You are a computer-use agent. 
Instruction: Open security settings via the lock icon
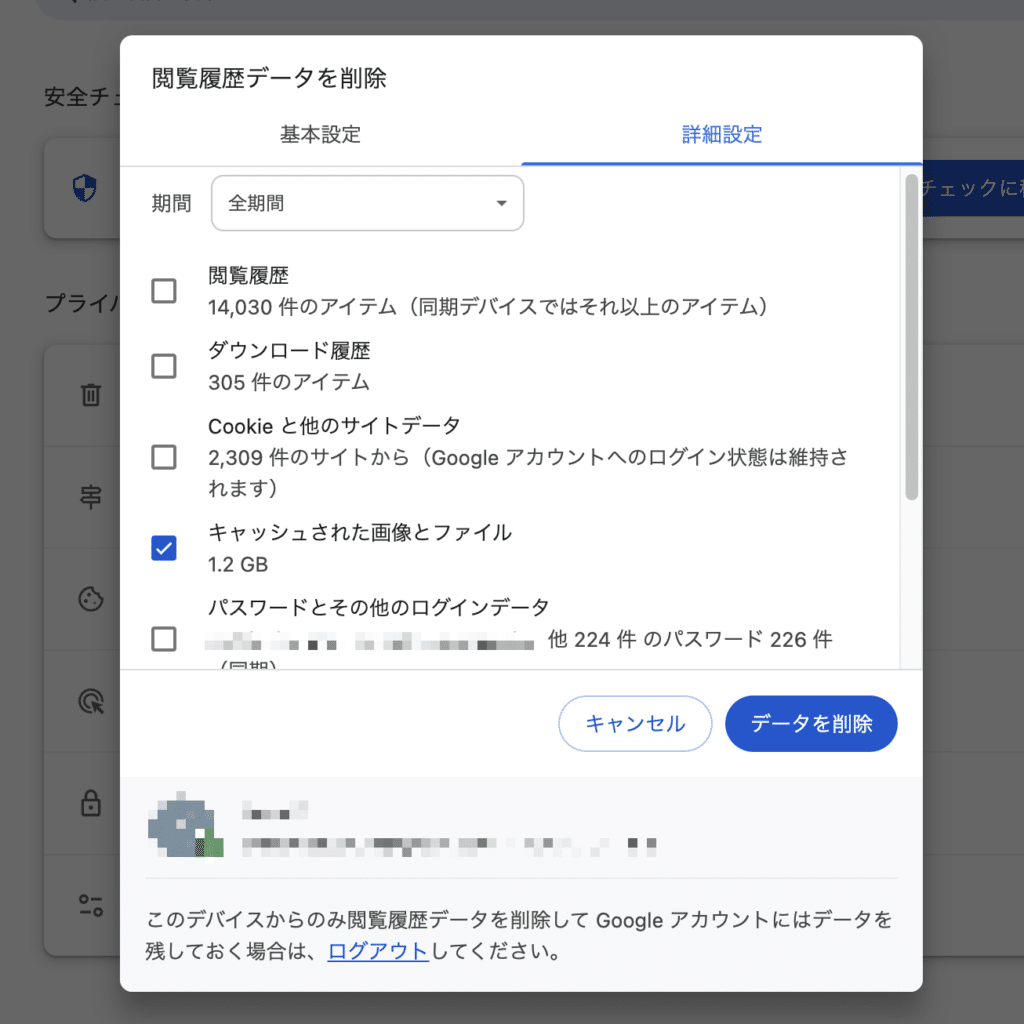pyautogui.click(x=89, y=803)
